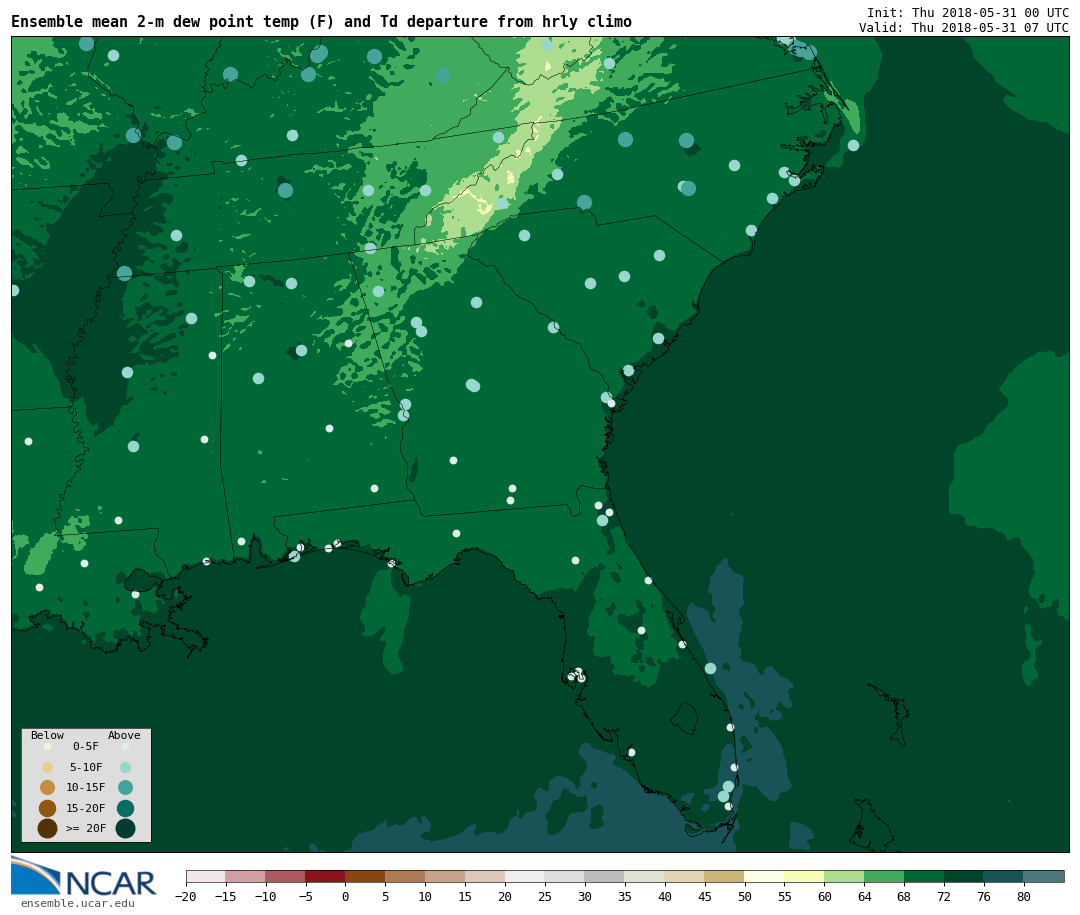Click the Below 10-15F orange-brown legend circle
The height and width of the screenshot is (915, 1080).
(x=48, y=788)
